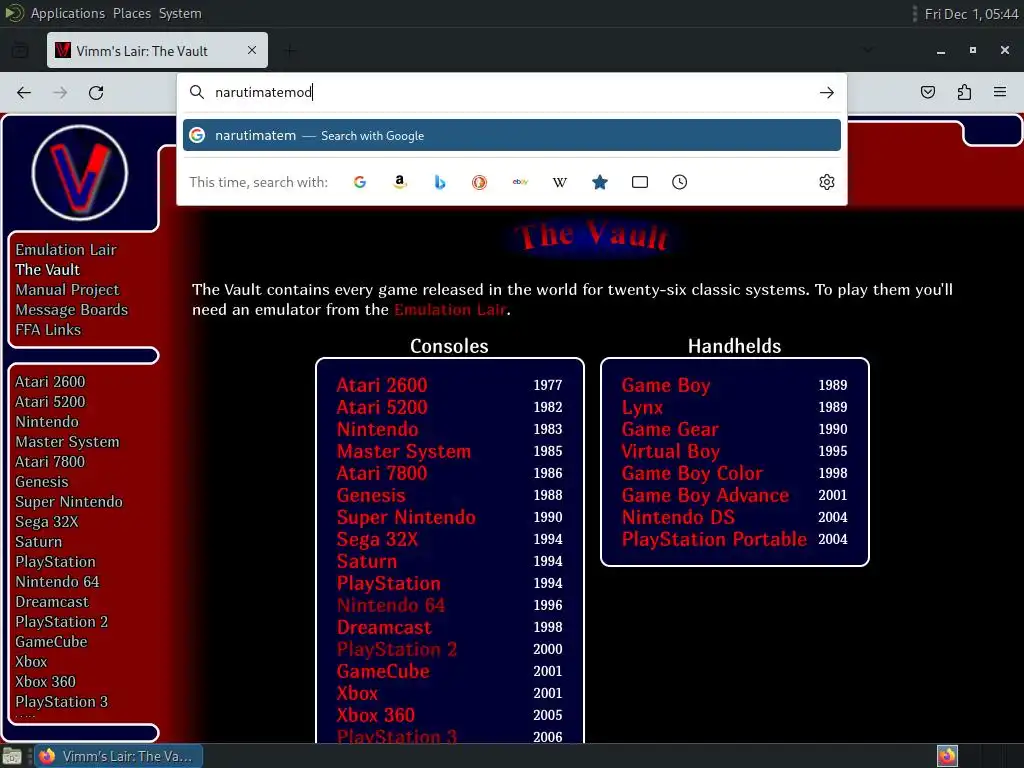The image size is (1024, 768).
Task: Click the Firefox icon in bottom tray
Action: pos(947,756)
